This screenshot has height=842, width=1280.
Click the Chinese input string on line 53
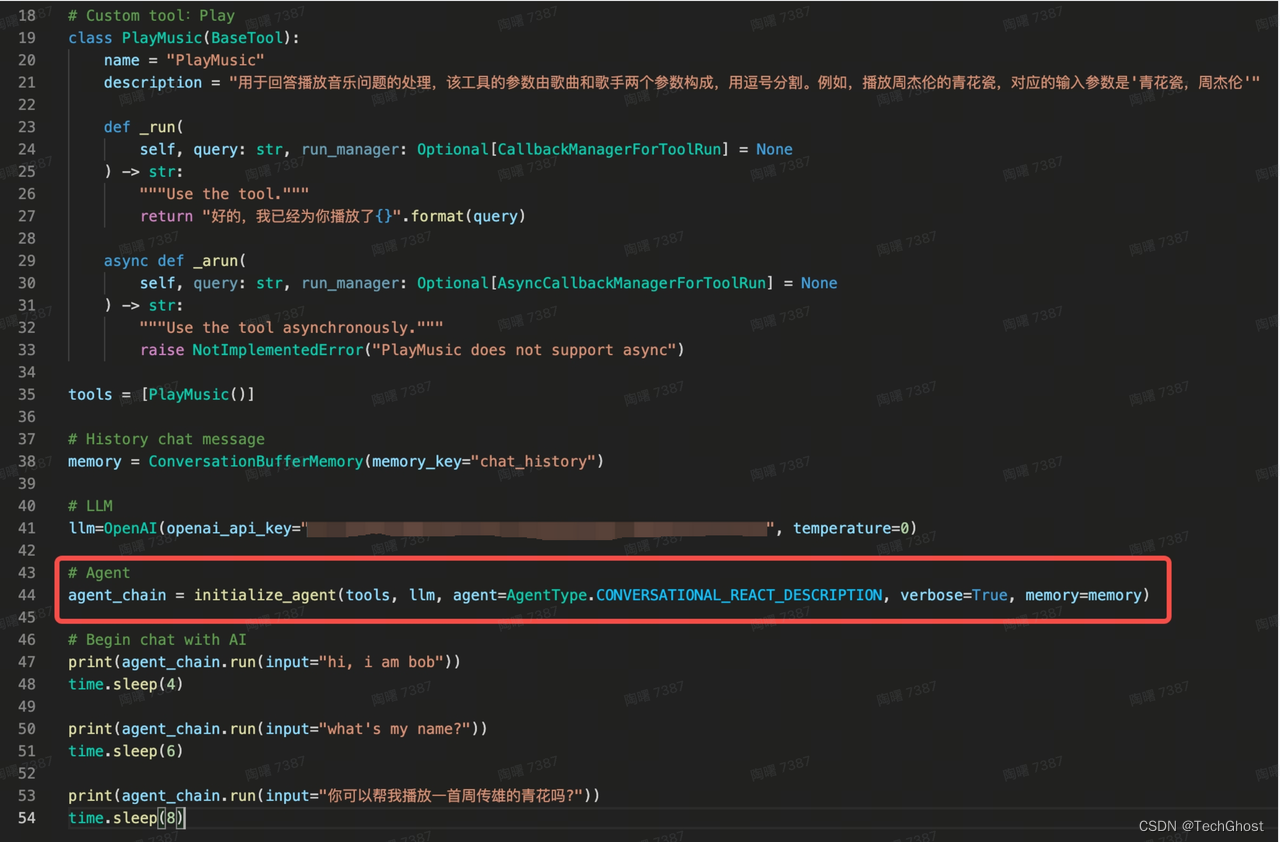450,795
